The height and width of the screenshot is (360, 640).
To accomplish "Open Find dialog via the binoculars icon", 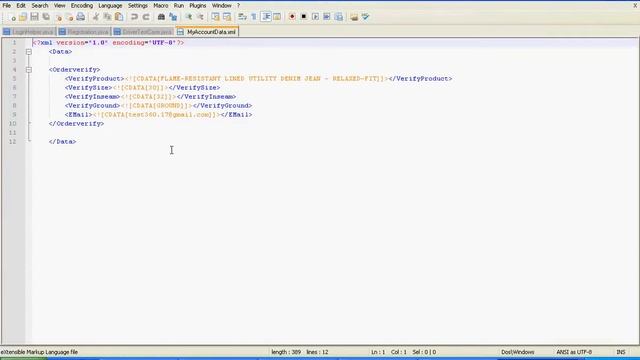I will click(x=161, y=17).
